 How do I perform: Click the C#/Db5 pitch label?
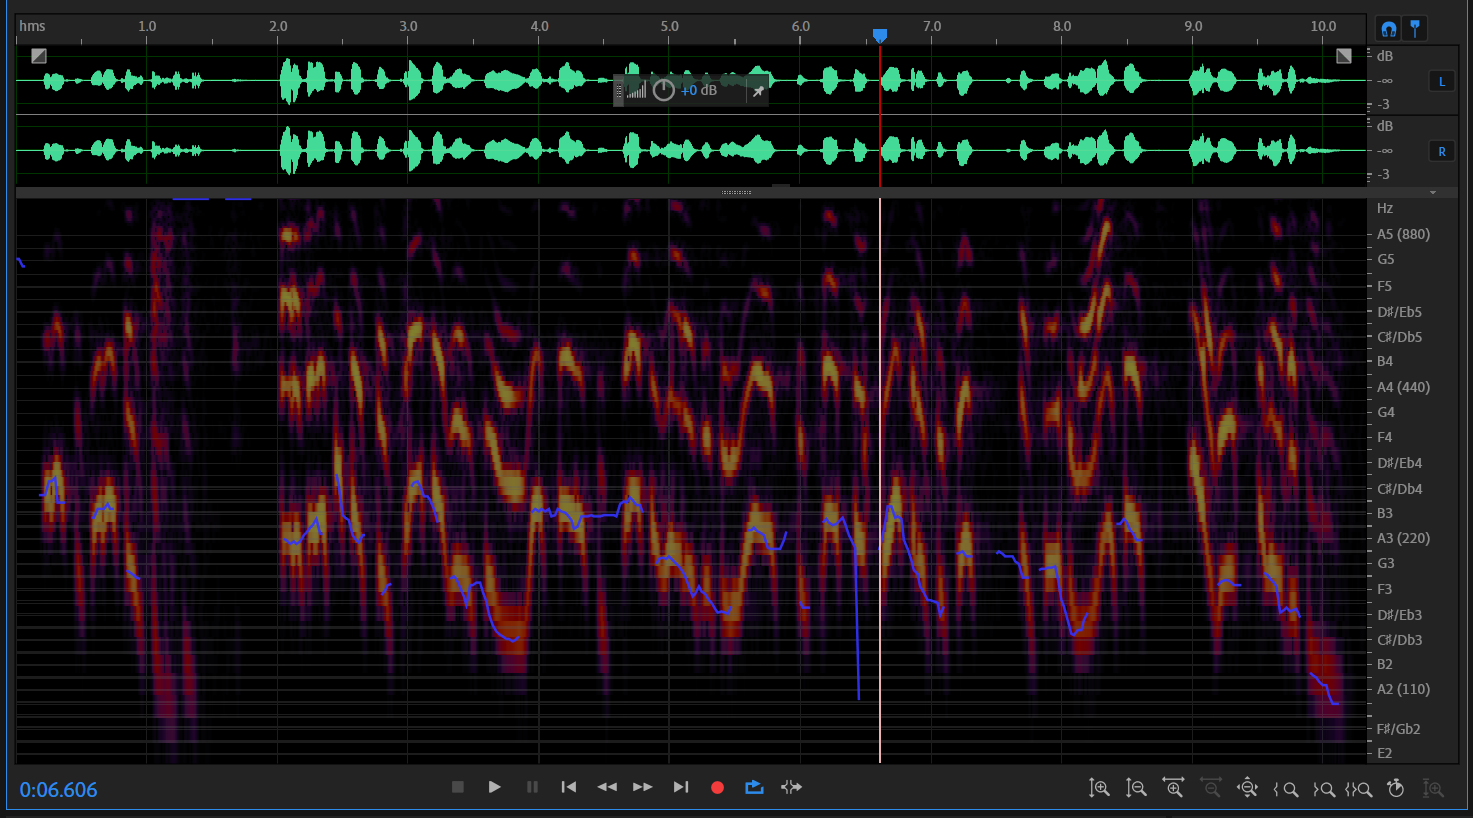click(1399, 337)
